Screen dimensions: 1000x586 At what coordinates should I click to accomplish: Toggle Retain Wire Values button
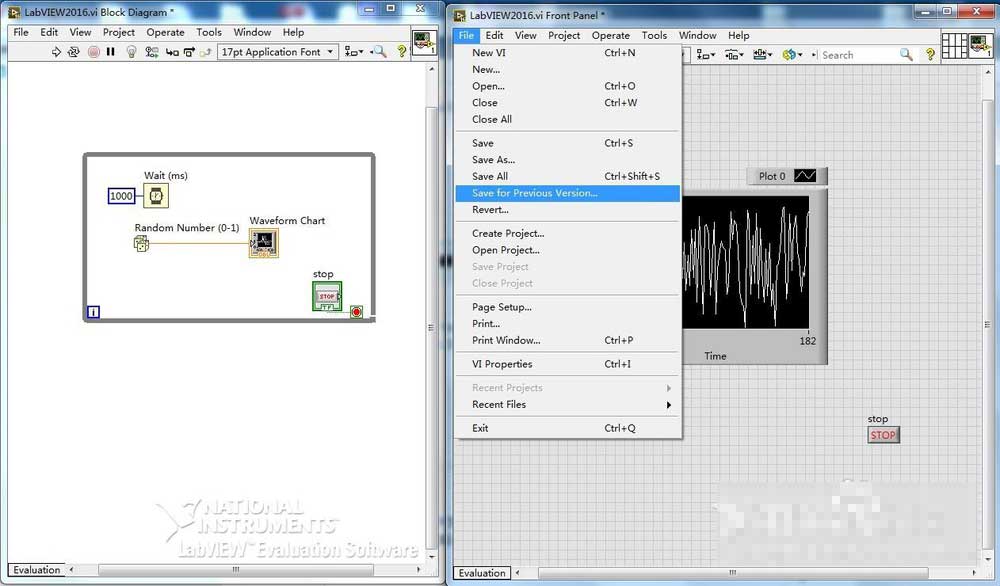tap(152, 52)
